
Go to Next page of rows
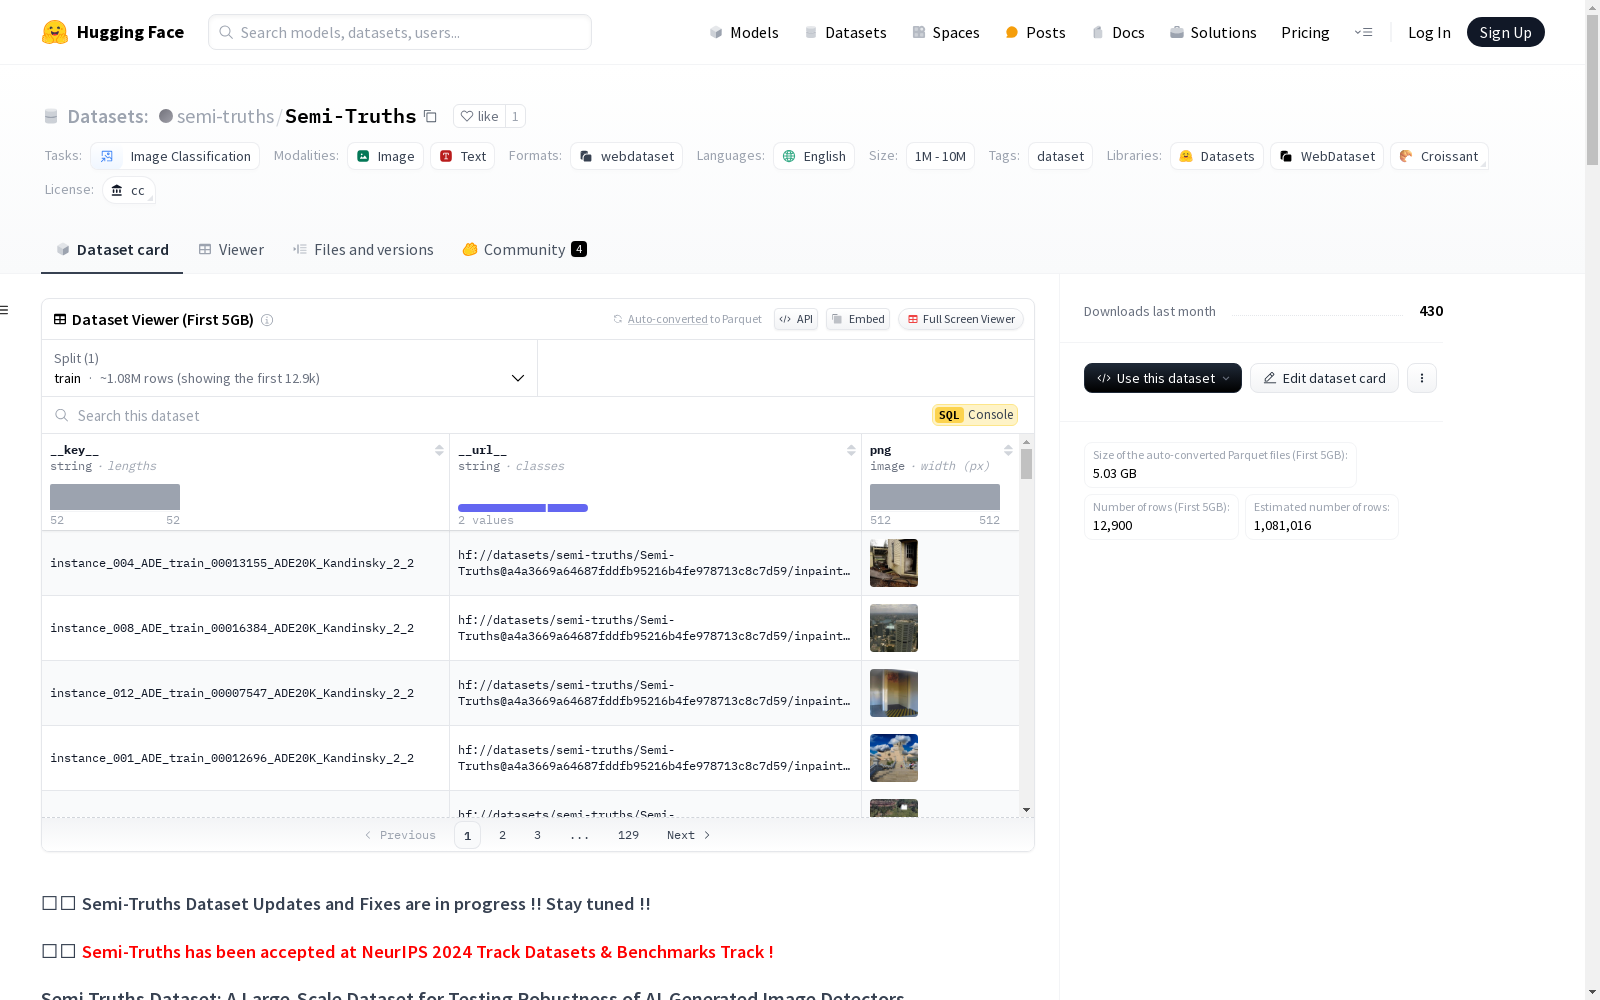pyautogui.click(x=689, y=835)
